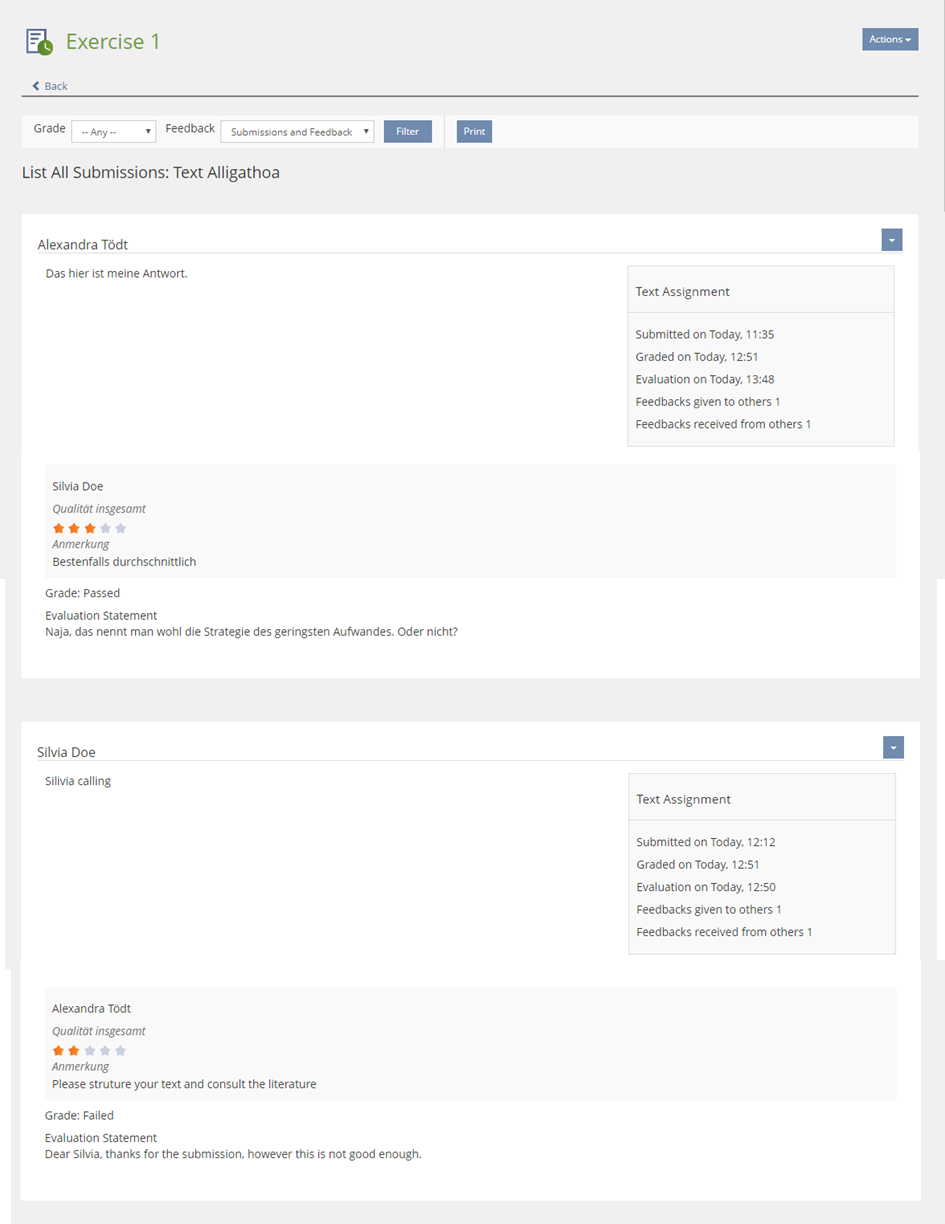Click fifth star in Silvia Doe's rating
Screen dimensions: 945x1224
121,528
